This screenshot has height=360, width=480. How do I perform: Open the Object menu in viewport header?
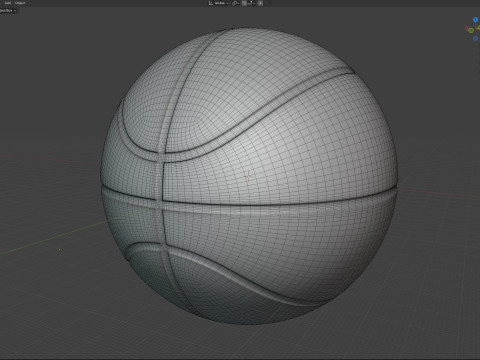[20, 3]
